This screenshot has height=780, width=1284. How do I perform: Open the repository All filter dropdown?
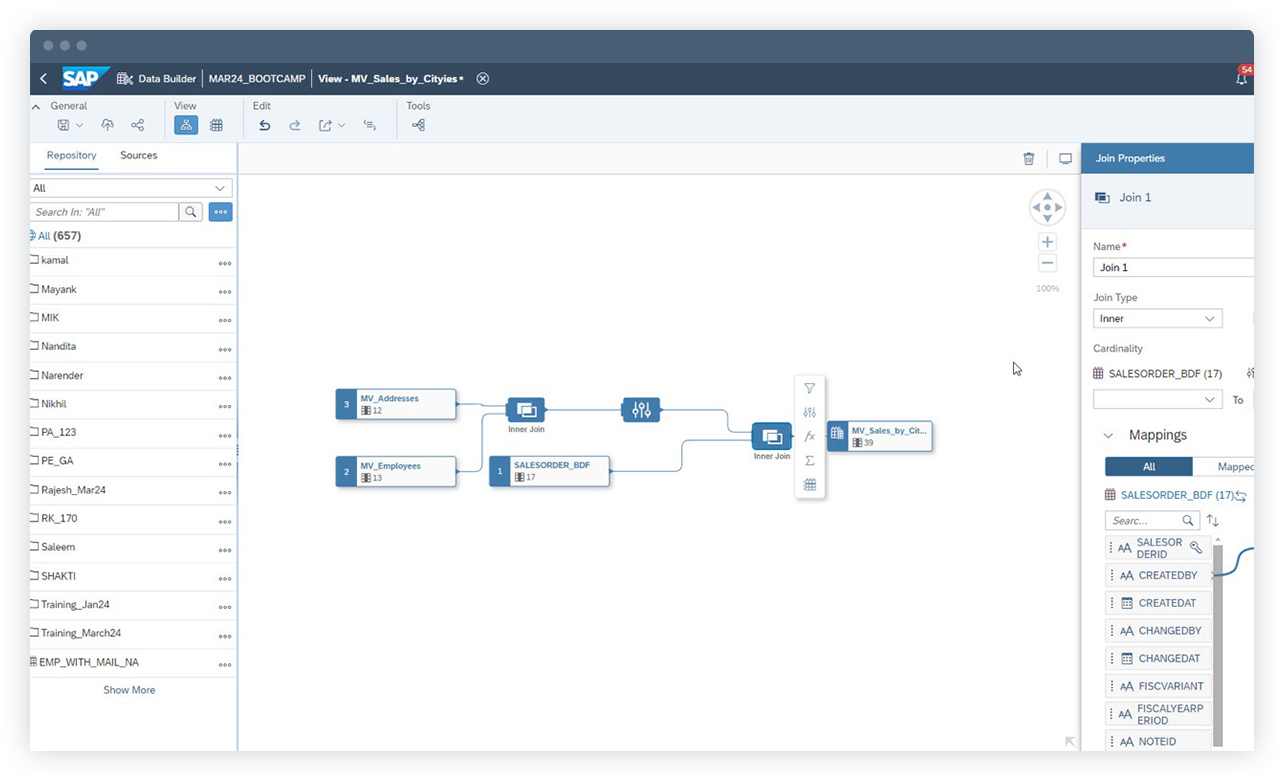pyautogui.click(x=130, y=188)
